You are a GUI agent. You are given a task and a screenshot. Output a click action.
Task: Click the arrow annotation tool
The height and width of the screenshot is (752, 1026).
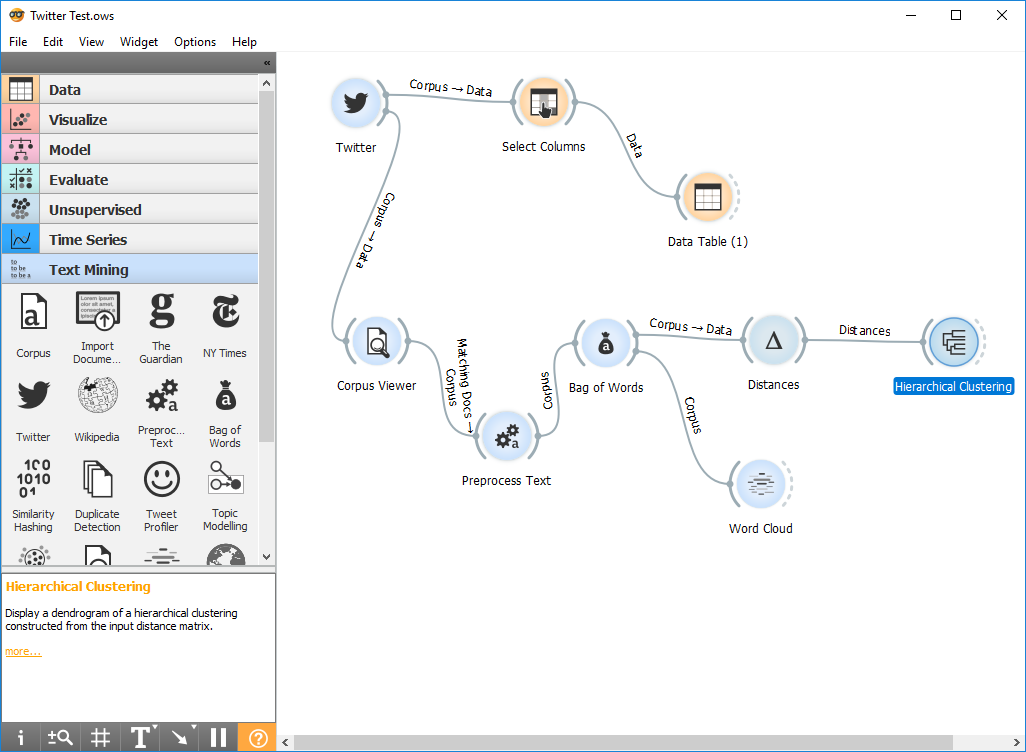tap(179, 738)
